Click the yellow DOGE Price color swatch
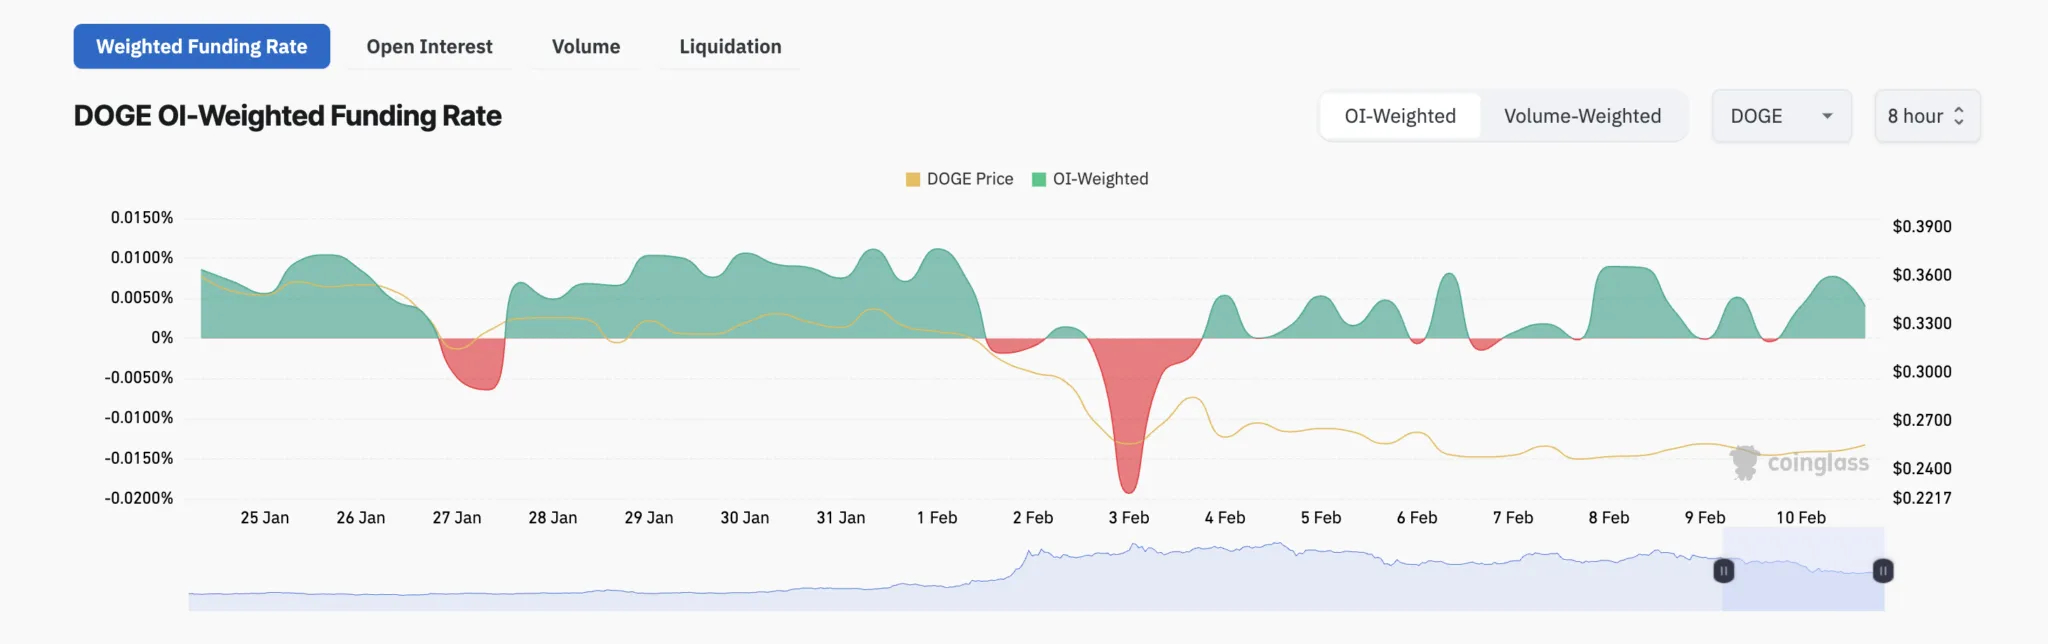Image resolution: width=2048 pixels, height=644 pixels. pyautogui.click(x=911, y=178)
